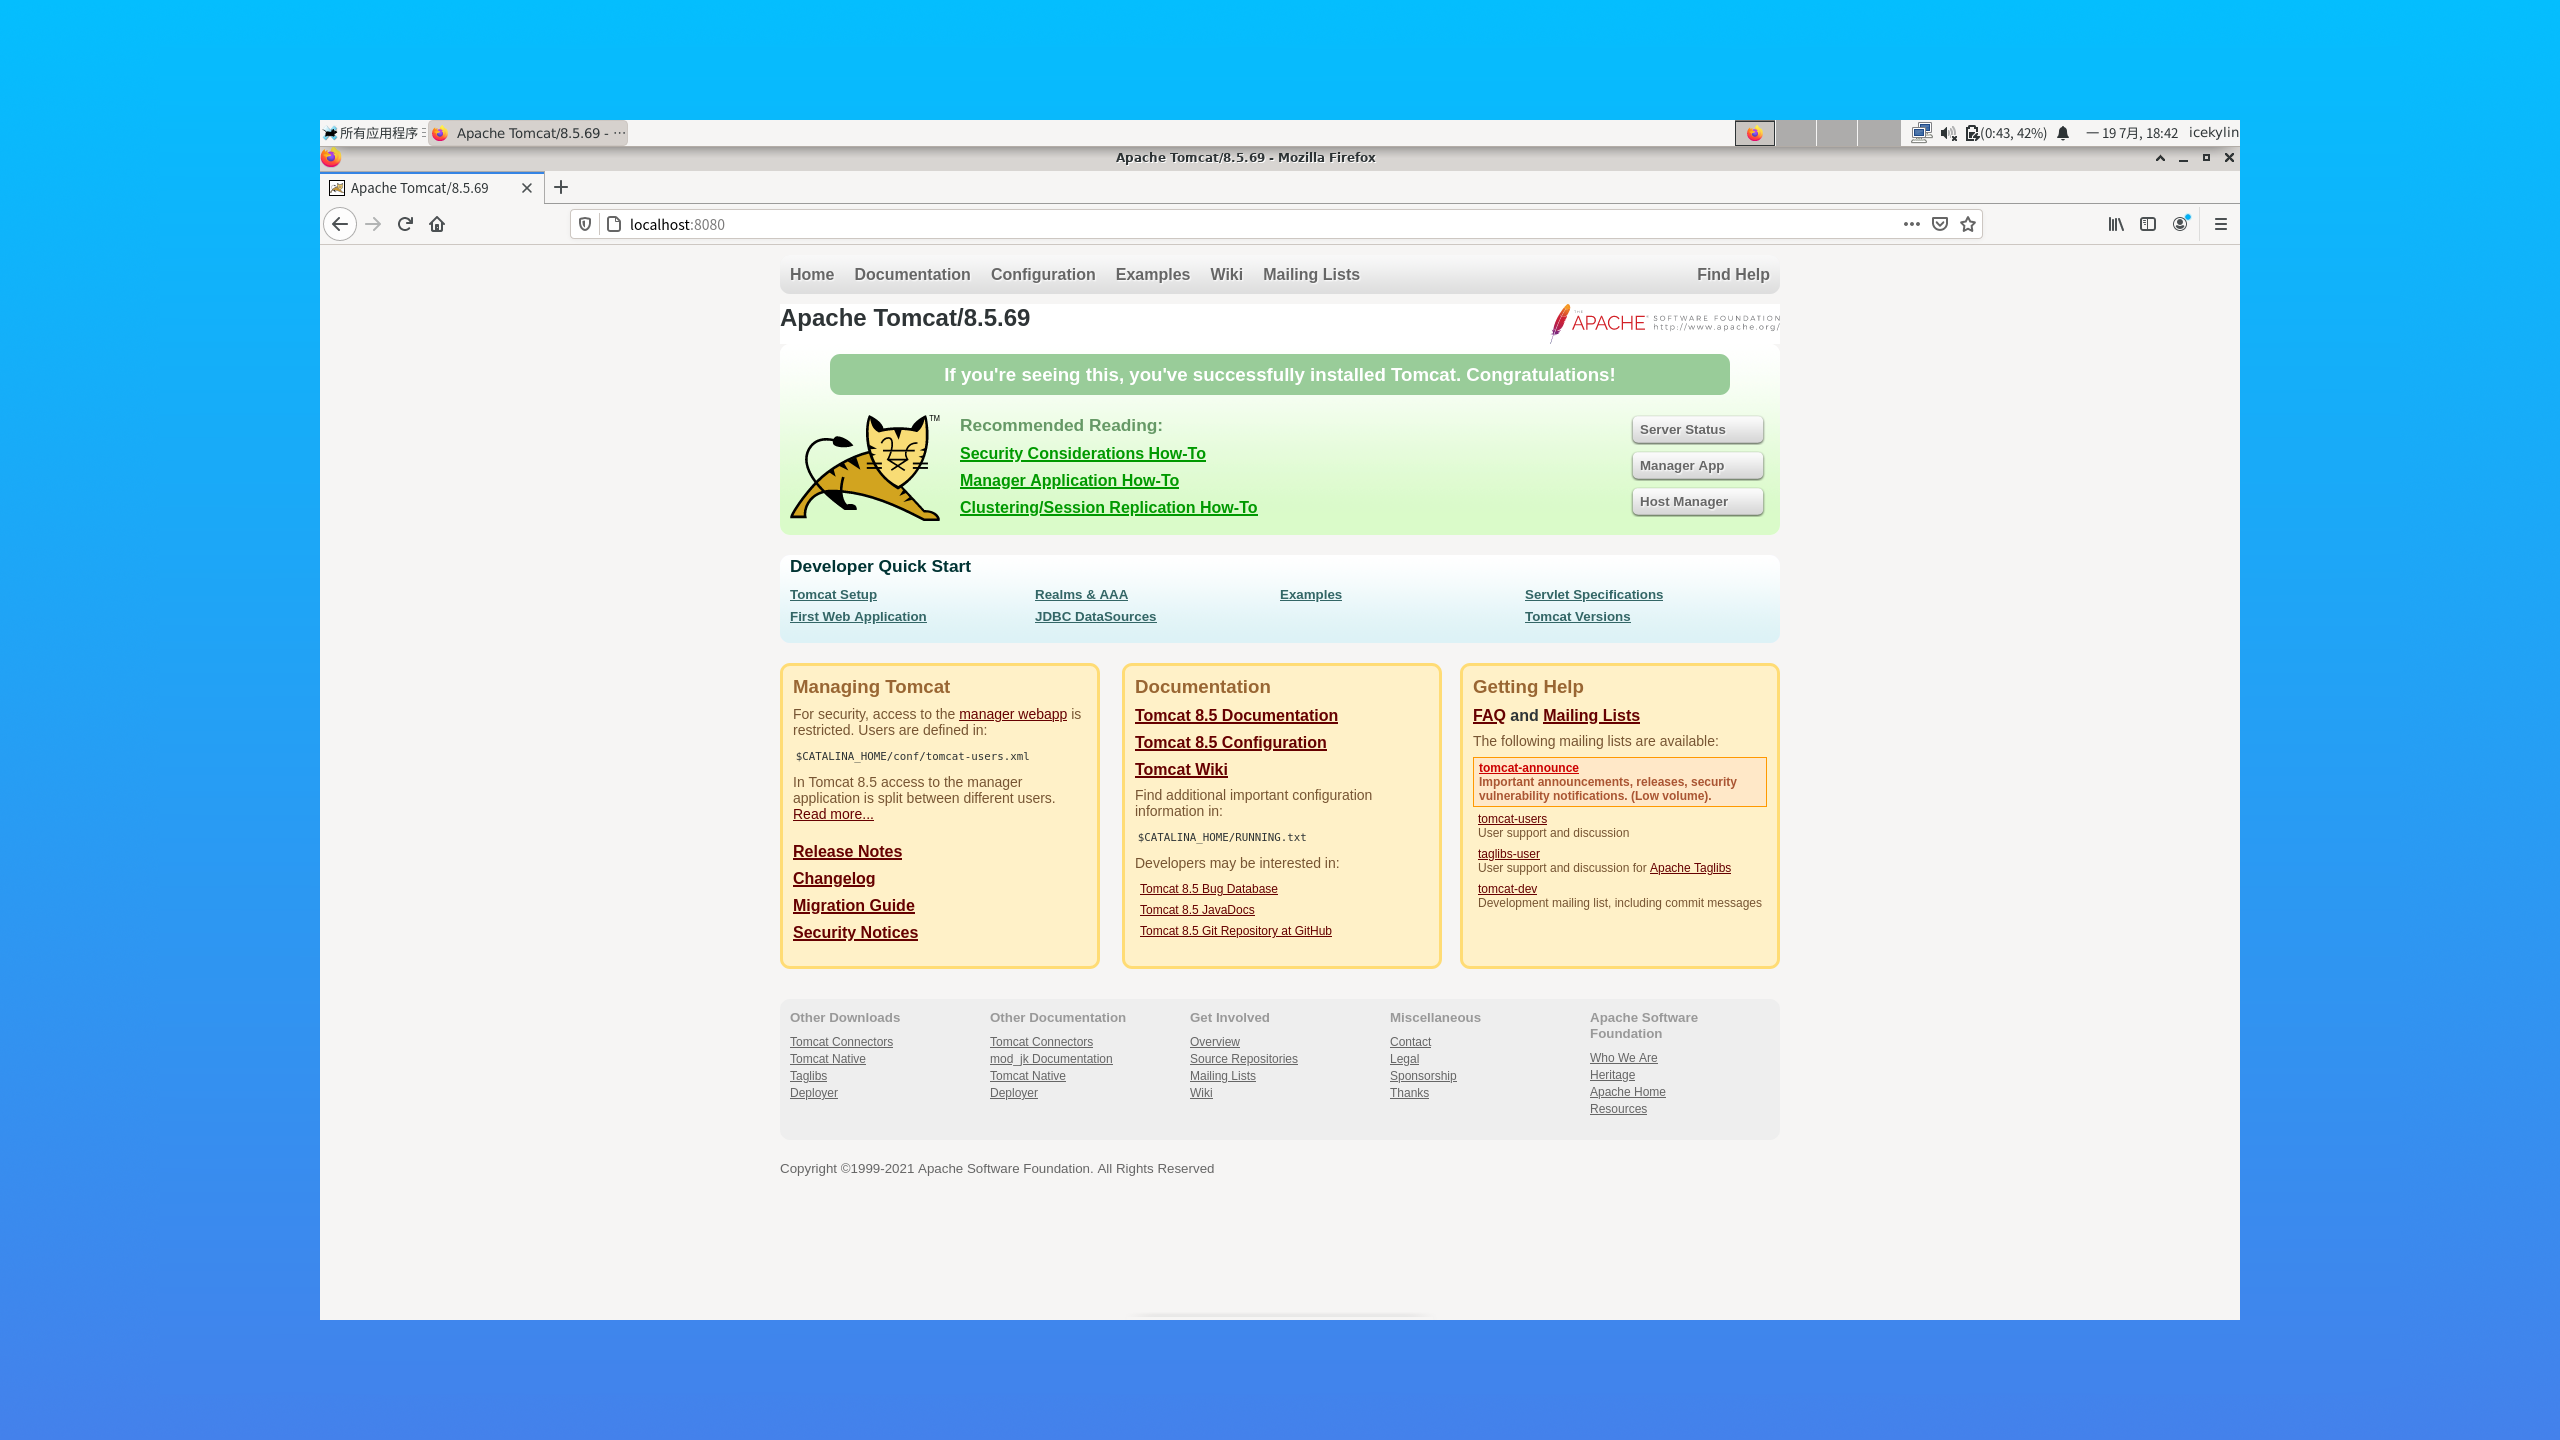2560x1440 pixels.
Task: Open the Documentation navigation item
Action: (912, 274)
